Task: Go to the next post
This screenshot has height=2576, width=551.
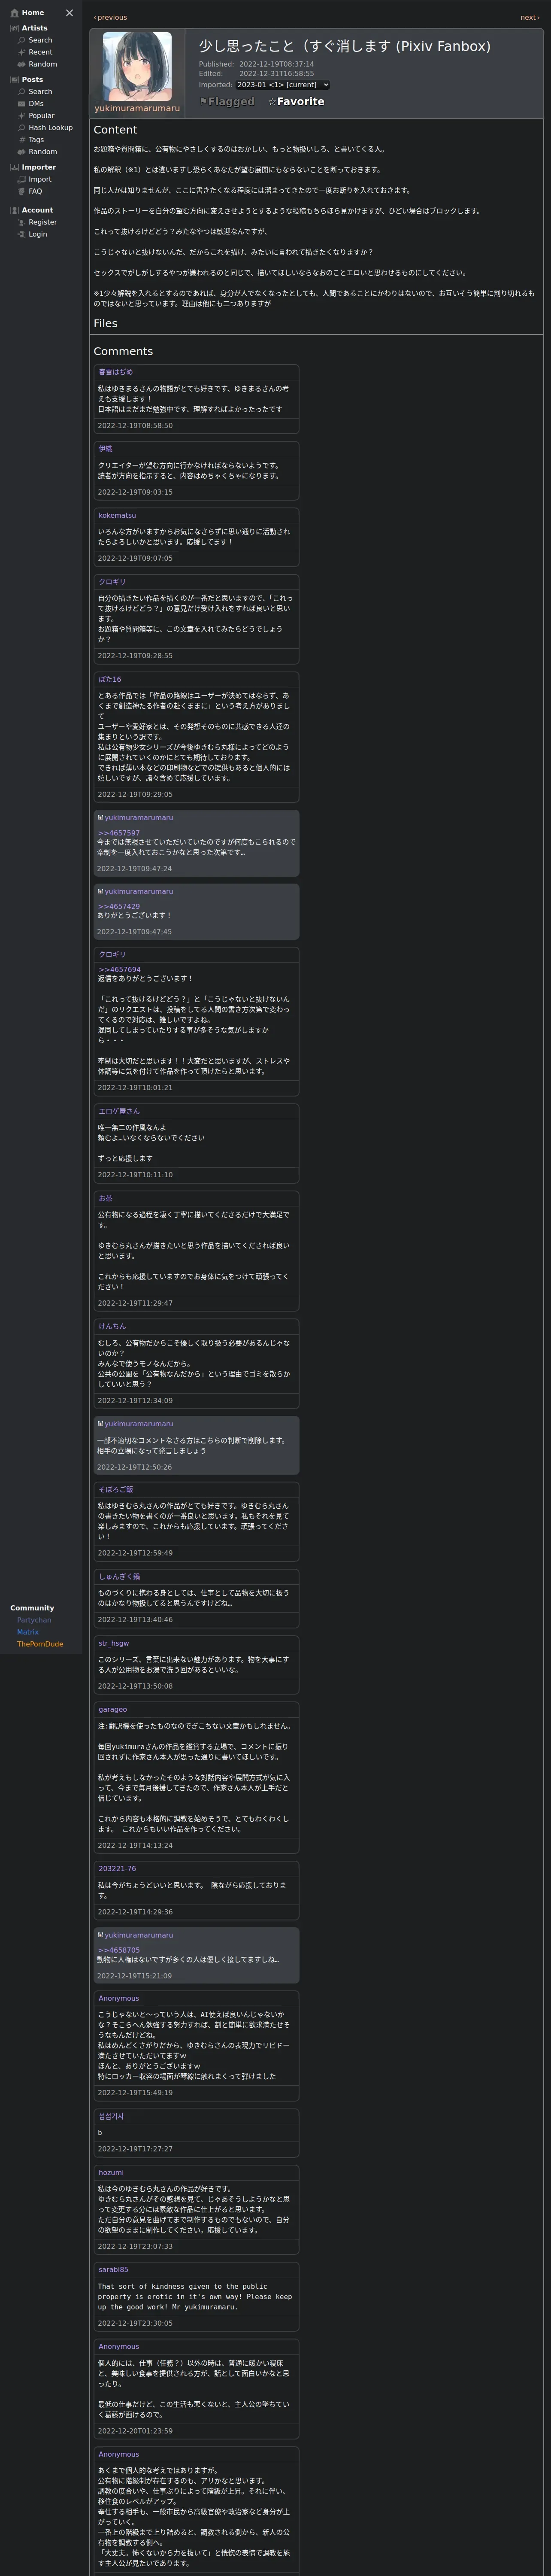Action: (529, 17)
